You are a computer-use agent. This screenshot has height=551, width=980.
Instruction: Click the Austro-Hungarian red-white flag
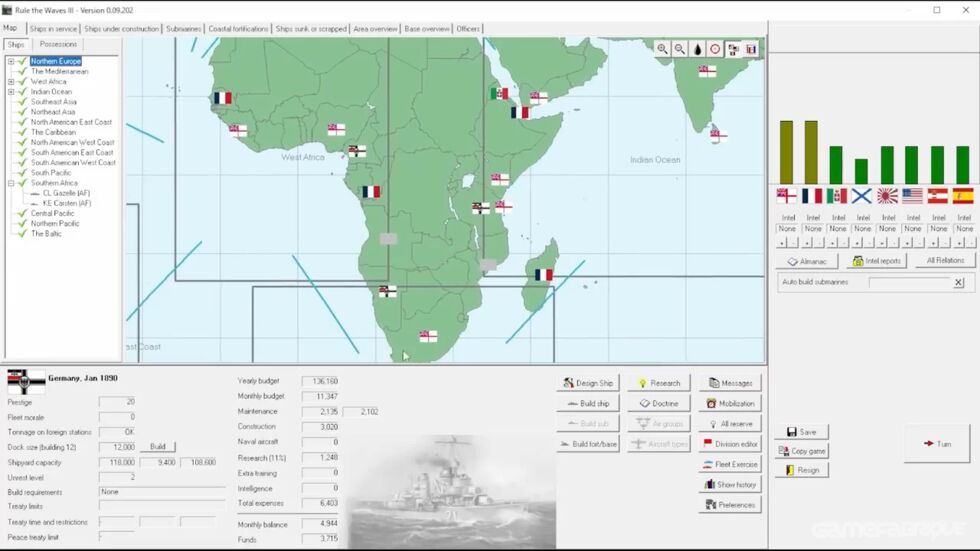click(937, 196)
